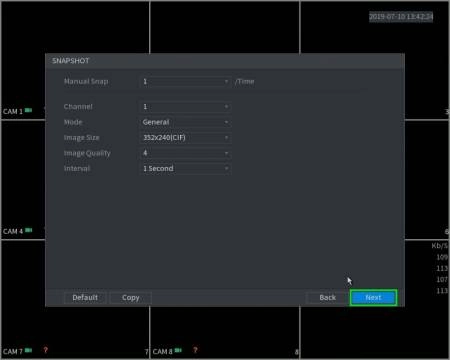The width and height of the screenshot is (450, 360).
Task: Click the CAM 4 label
Action: point(13,231)
